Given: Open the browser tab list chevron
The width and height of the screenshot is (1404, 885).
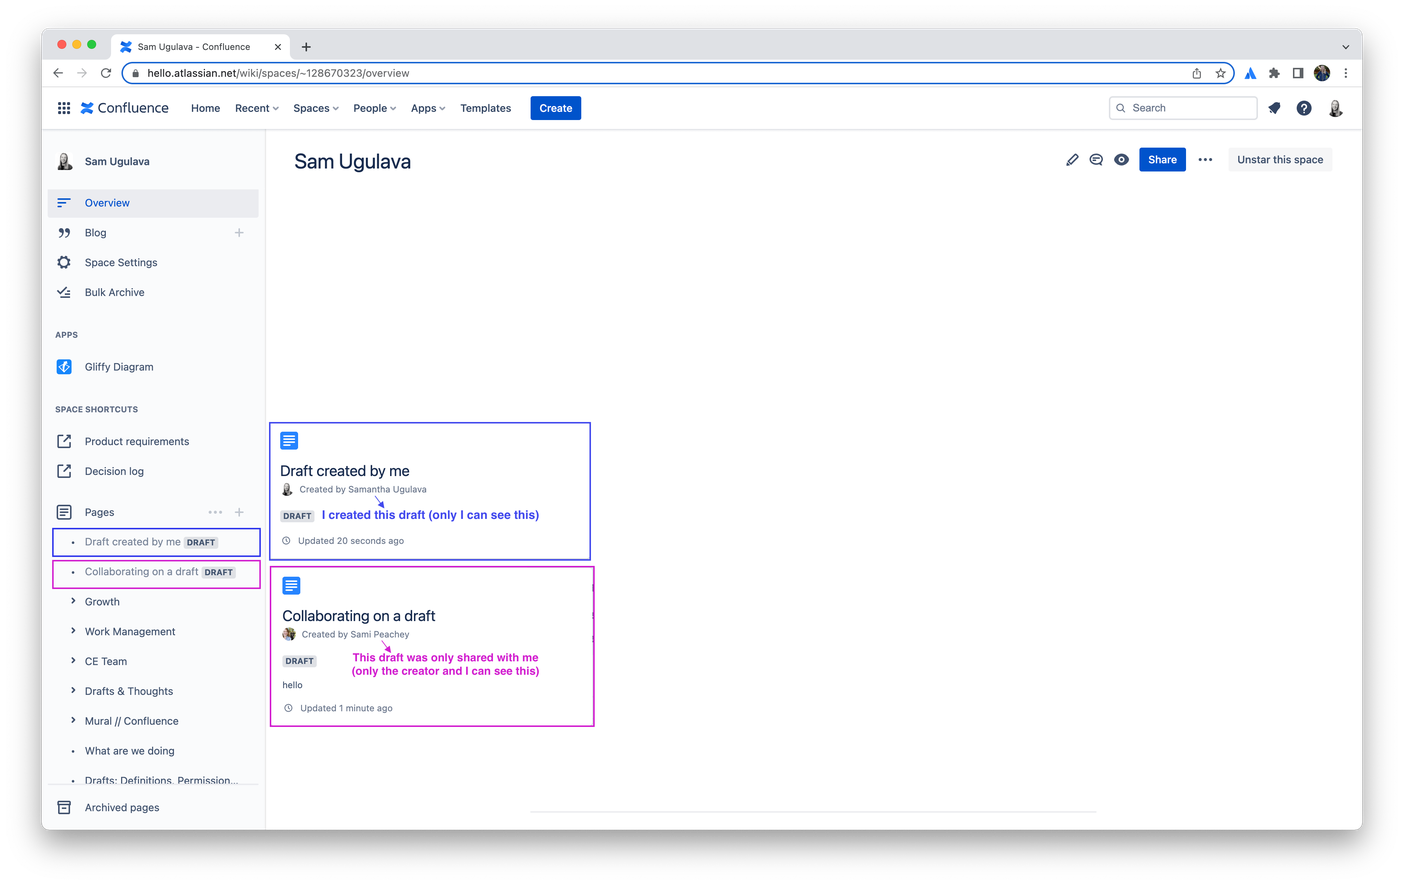Looking at the screenshot, I should 1346,47.
